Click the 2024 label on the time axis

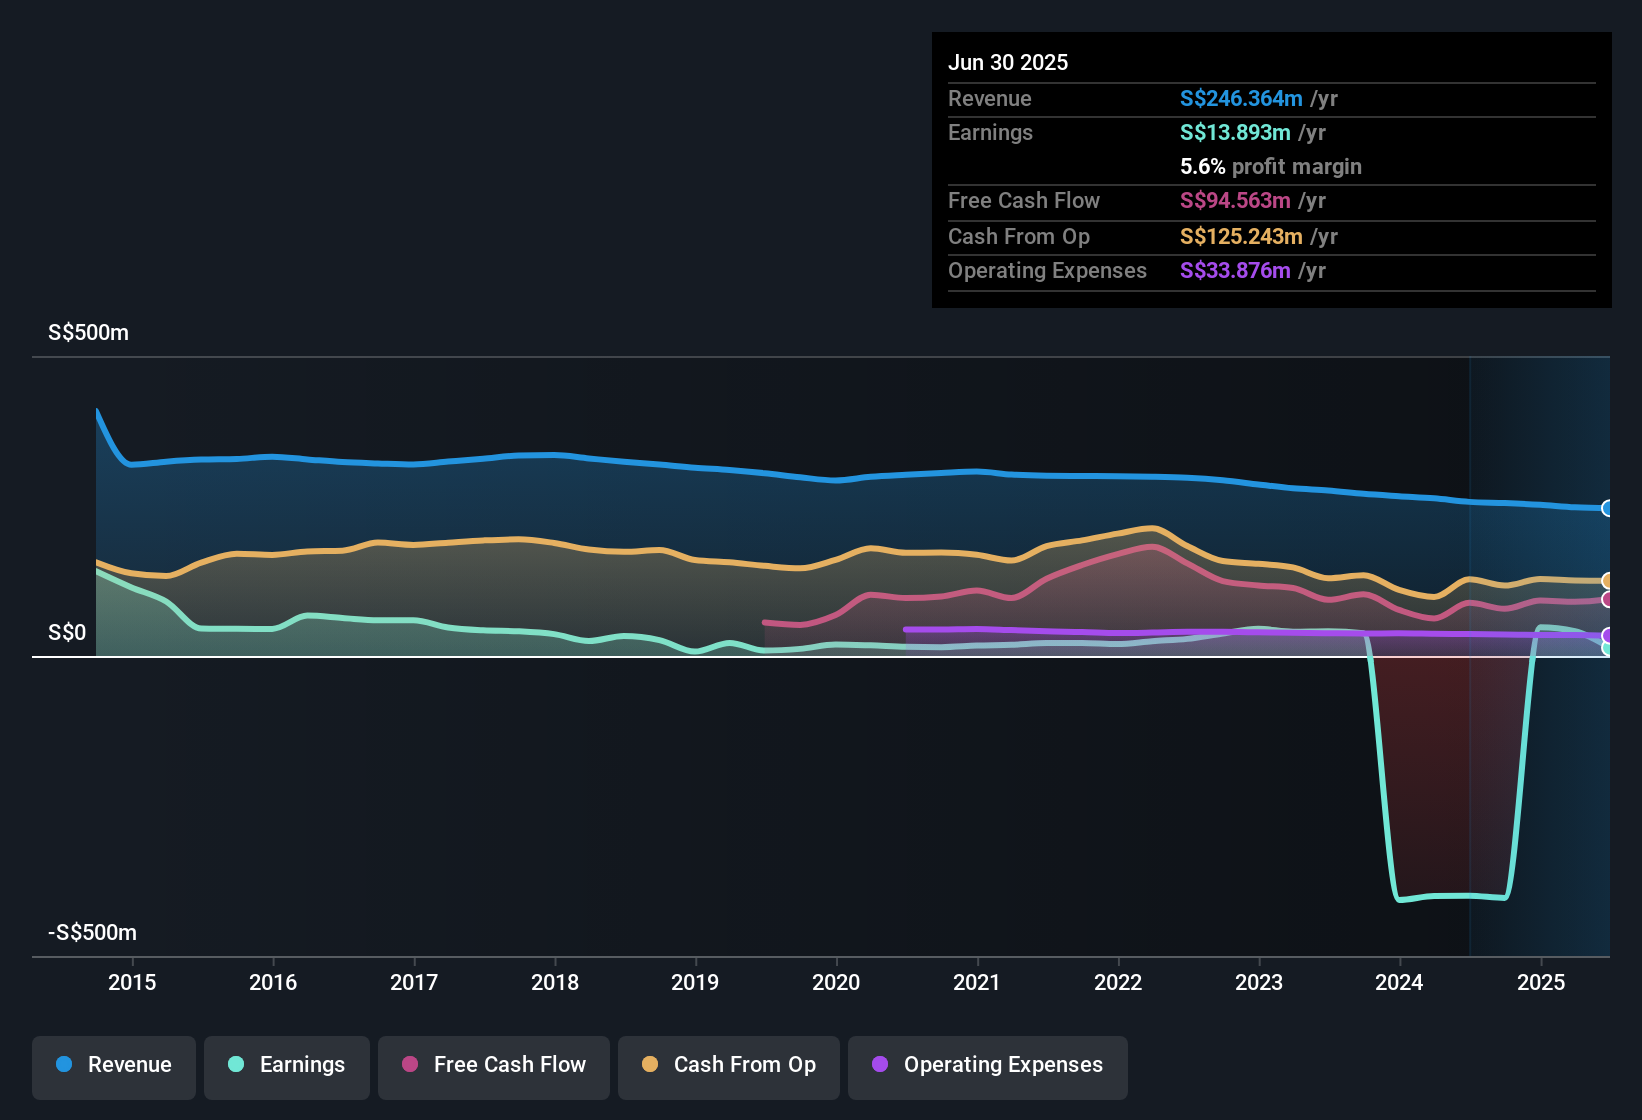pos(1399,982)
